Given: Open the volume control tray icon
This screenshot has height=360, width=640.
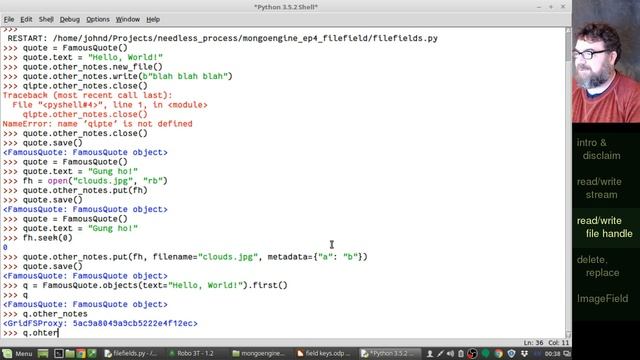Looking at the screenshot, I should click(450, 353).
